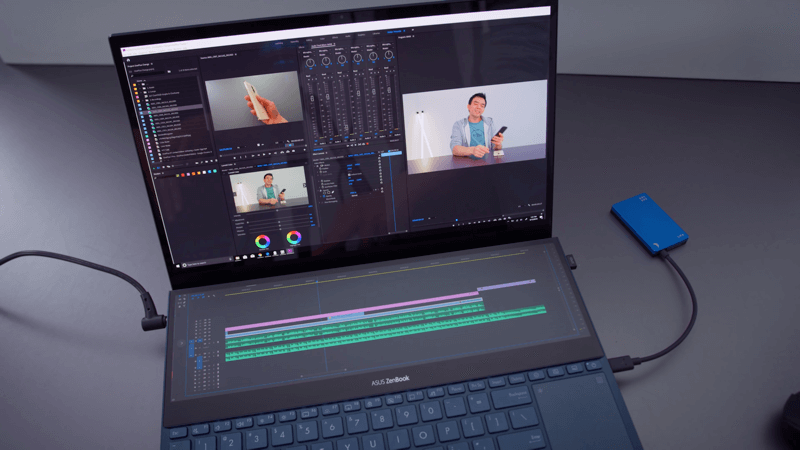Click the blue Source monitor timecode
This screenshot has width=800, height=450.
(x=225, y=149)
